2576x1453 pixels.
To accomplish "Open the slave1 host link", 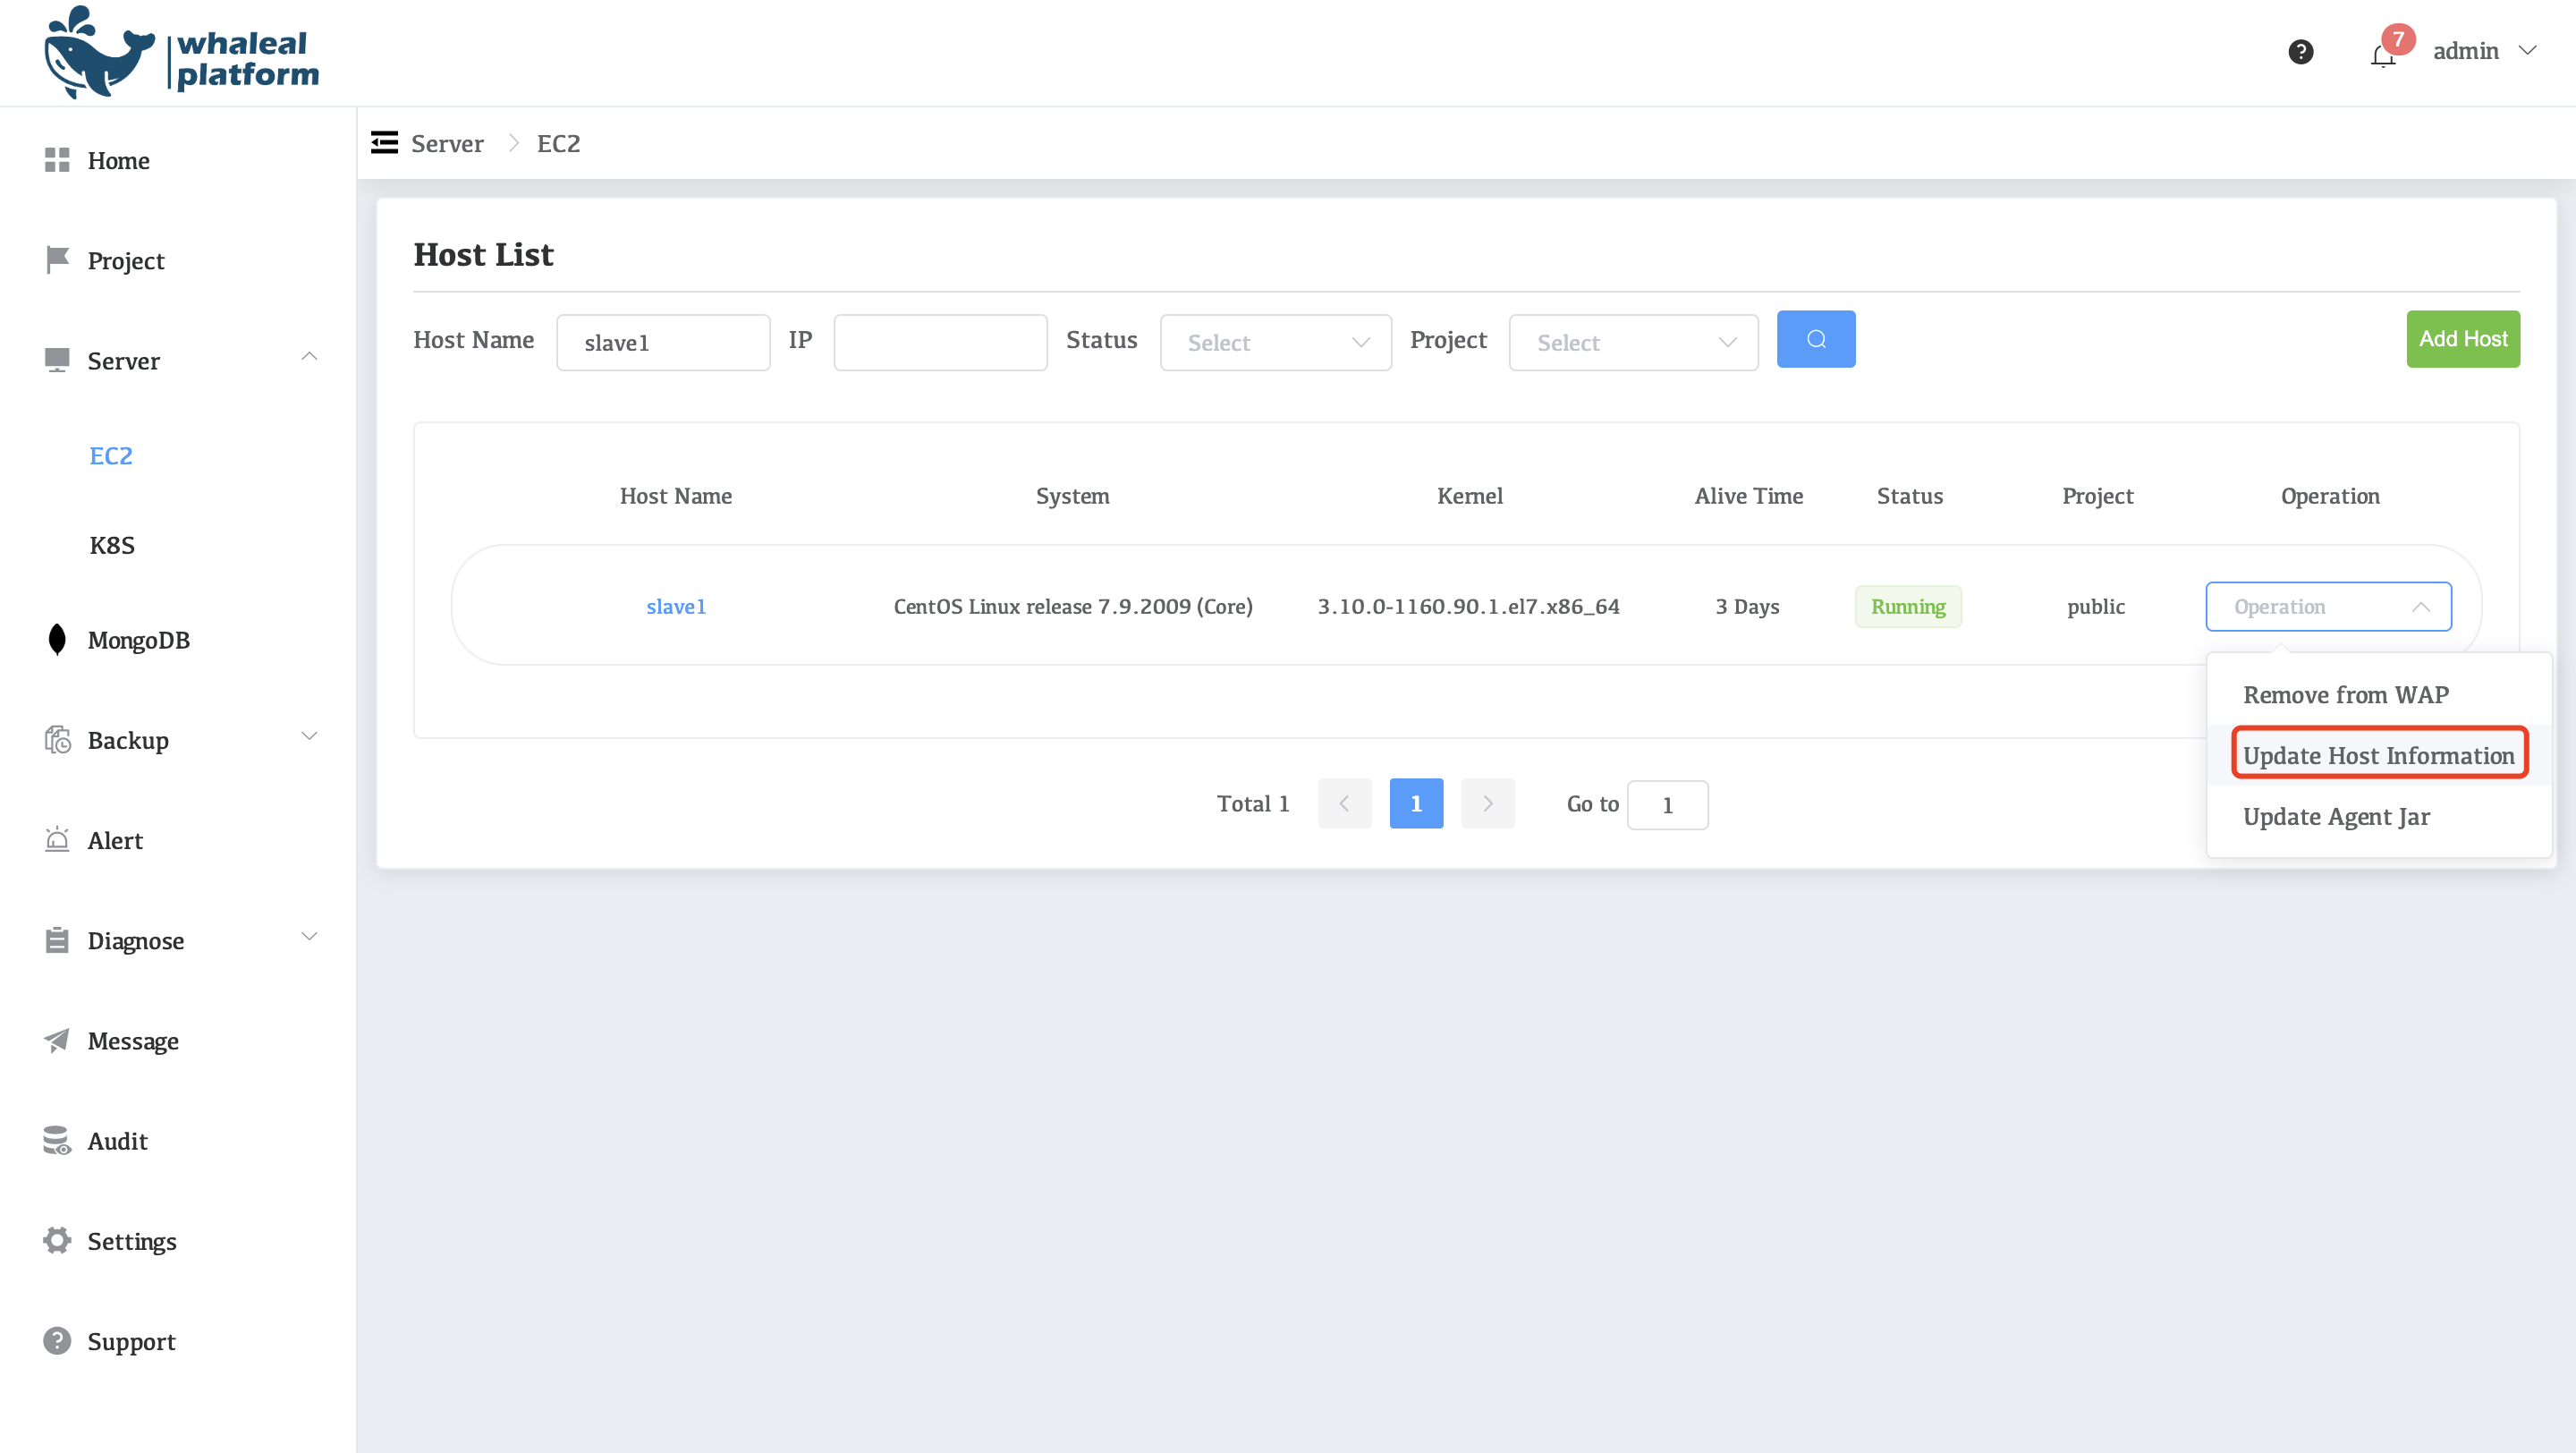I will point(676,607).
